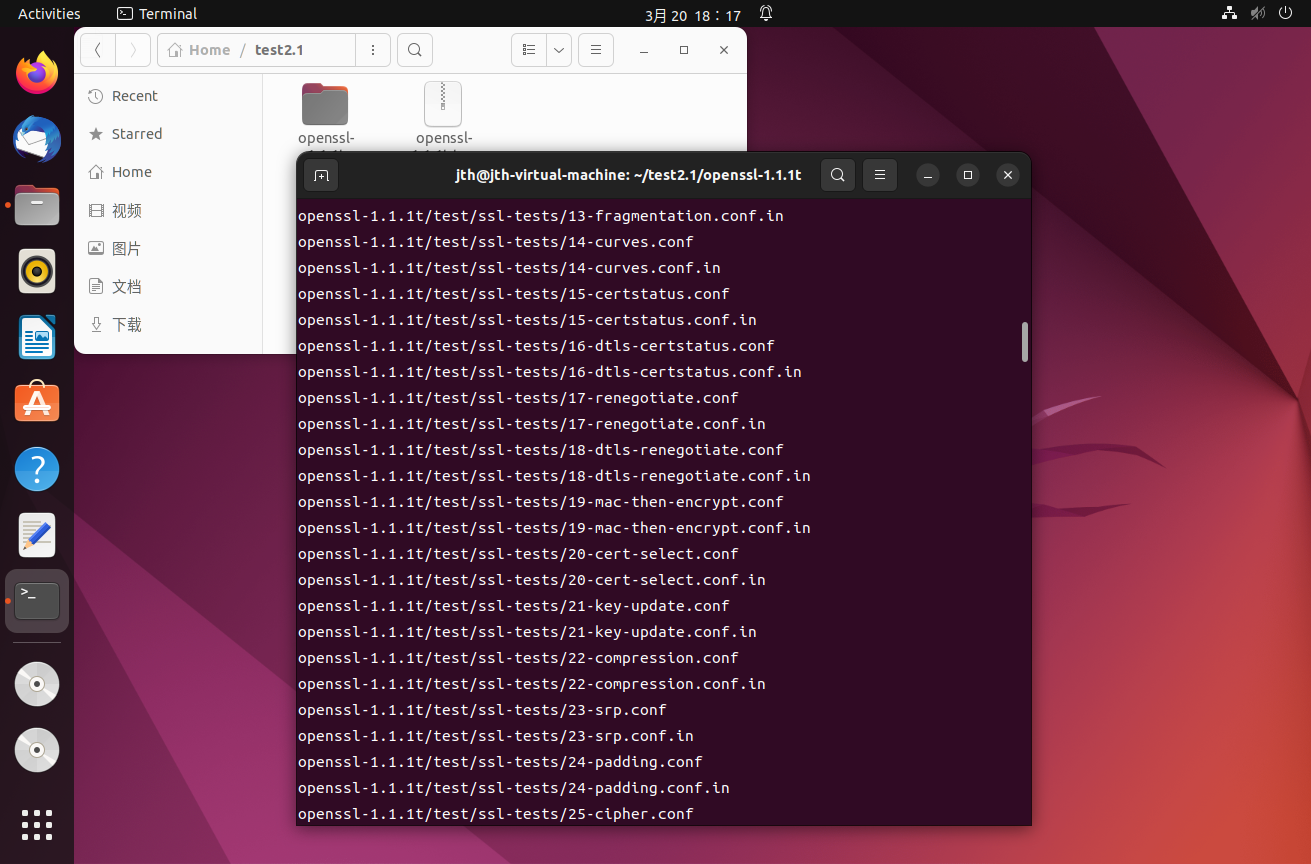The width and height of the screenshot is (1311, 864).
Task: Expand Files view options dropdown
Action: pyautogui.click(x=559, y=50)
